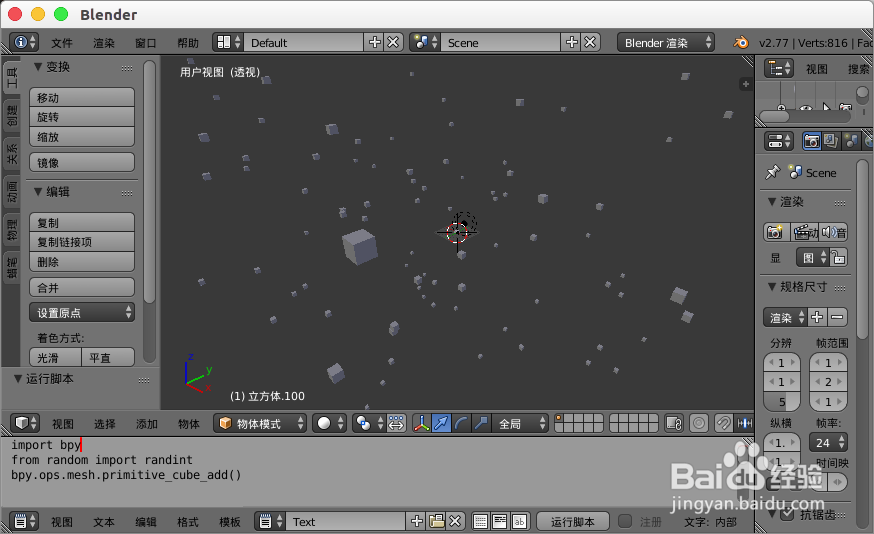Toggle syntax highlighting in text editor
874x534 pixels.
pos(519,522)
